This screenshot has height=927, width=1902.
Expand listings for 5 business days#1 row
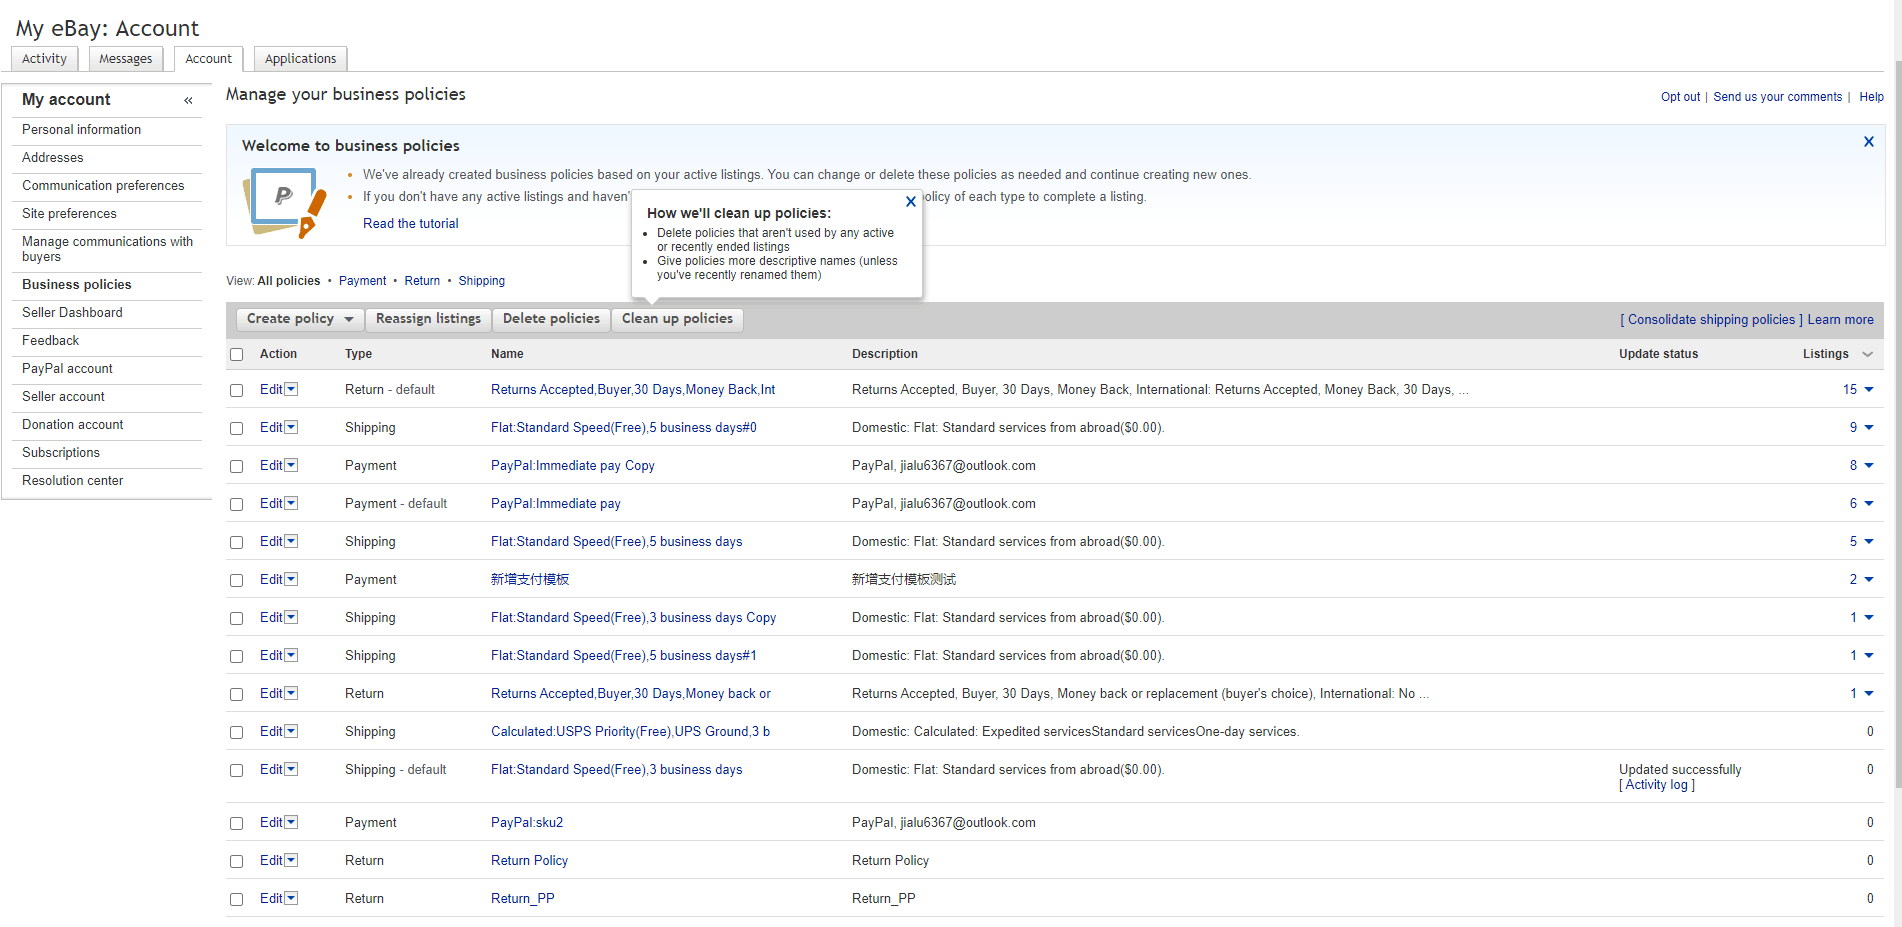(1869, 656)
